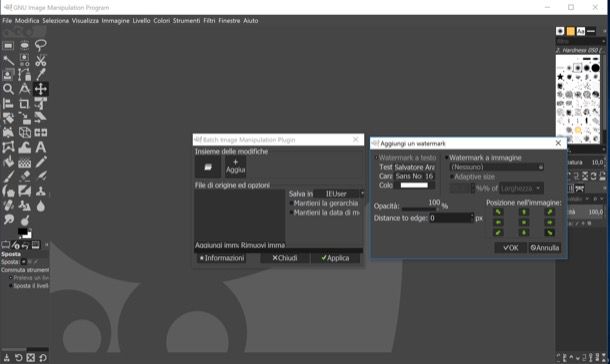Select the Ellipse Select tool
Screen dimensions: 610x364
tap(25, 46)
